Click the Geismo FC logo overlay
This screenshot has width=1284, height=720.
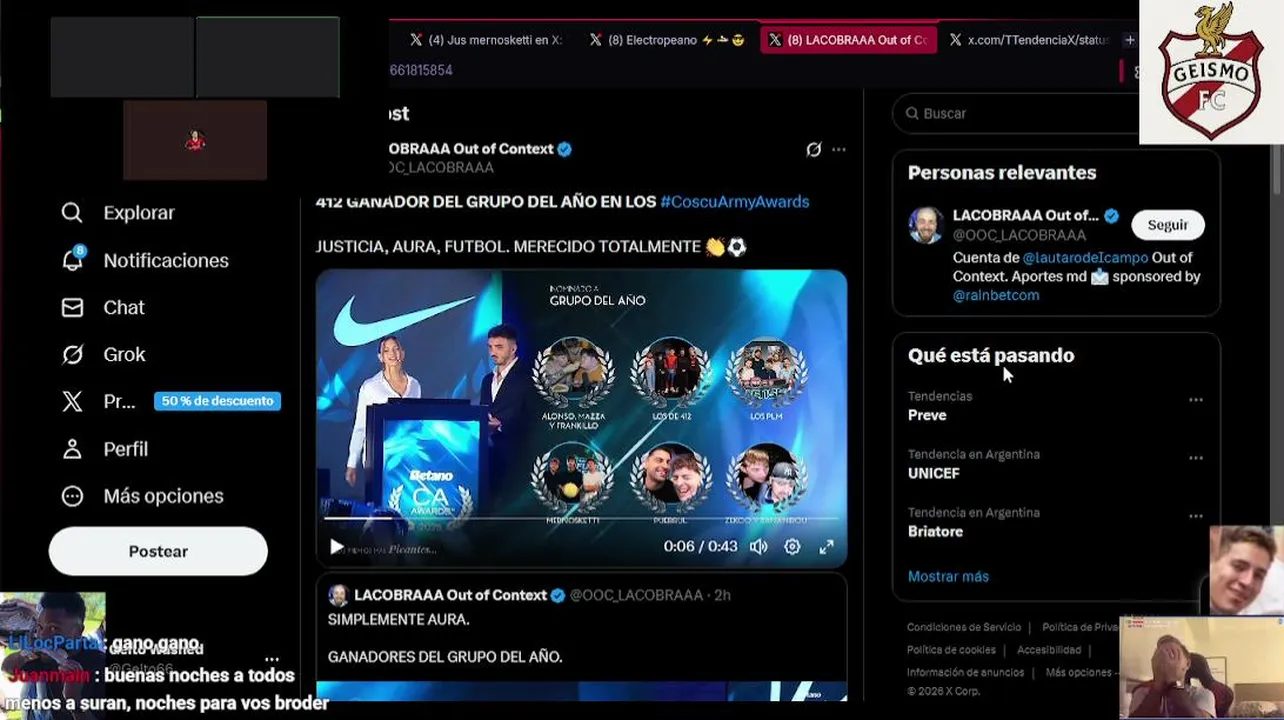[x=1211, y=72]
